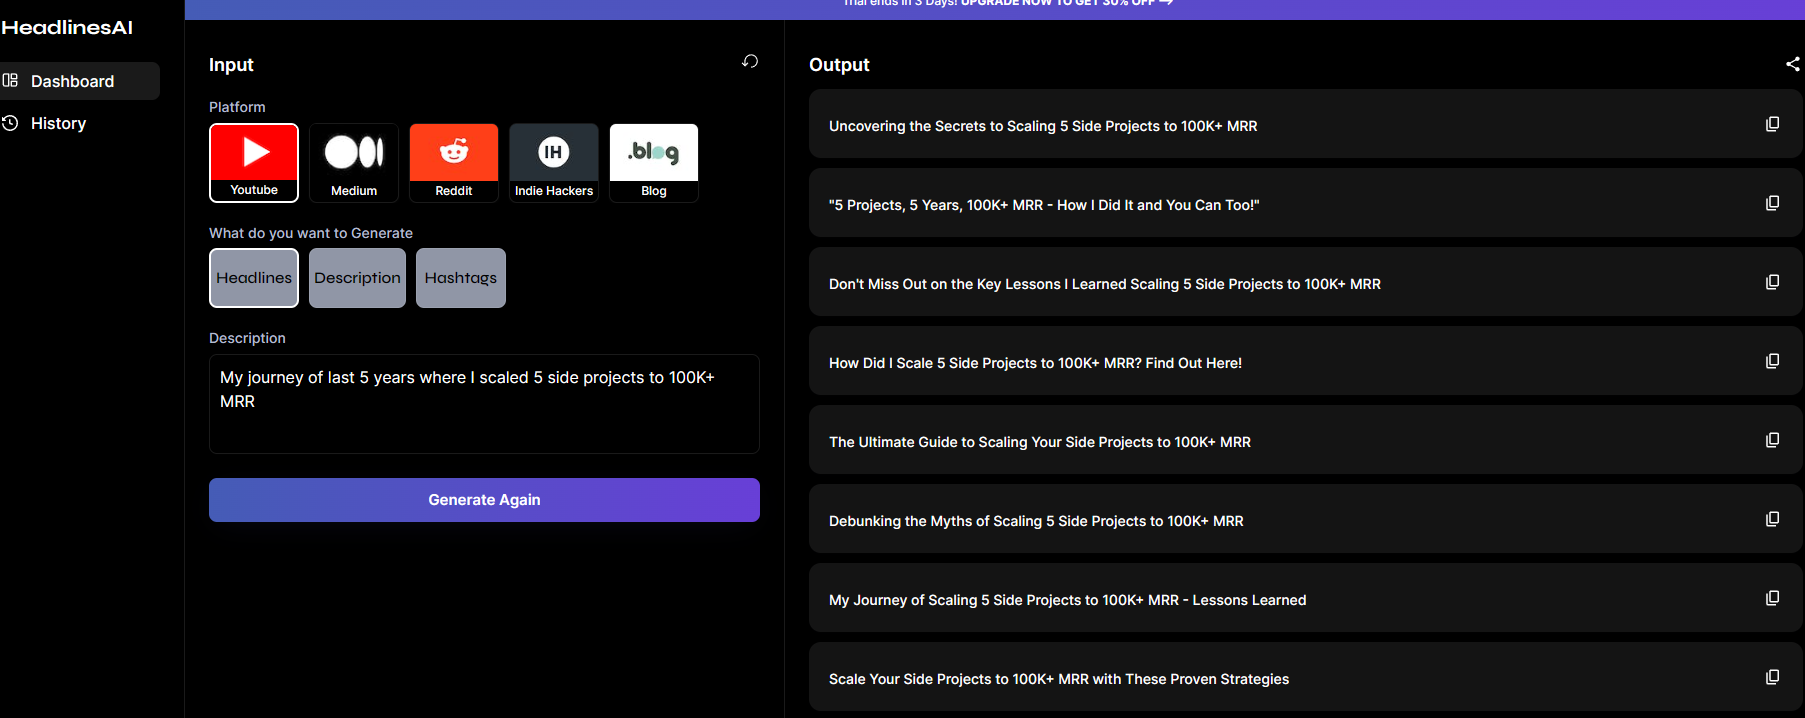Copy the '5 Projects, 5 Years' headline
This screenshot has height=718, width=1805.
point(1772,203)
